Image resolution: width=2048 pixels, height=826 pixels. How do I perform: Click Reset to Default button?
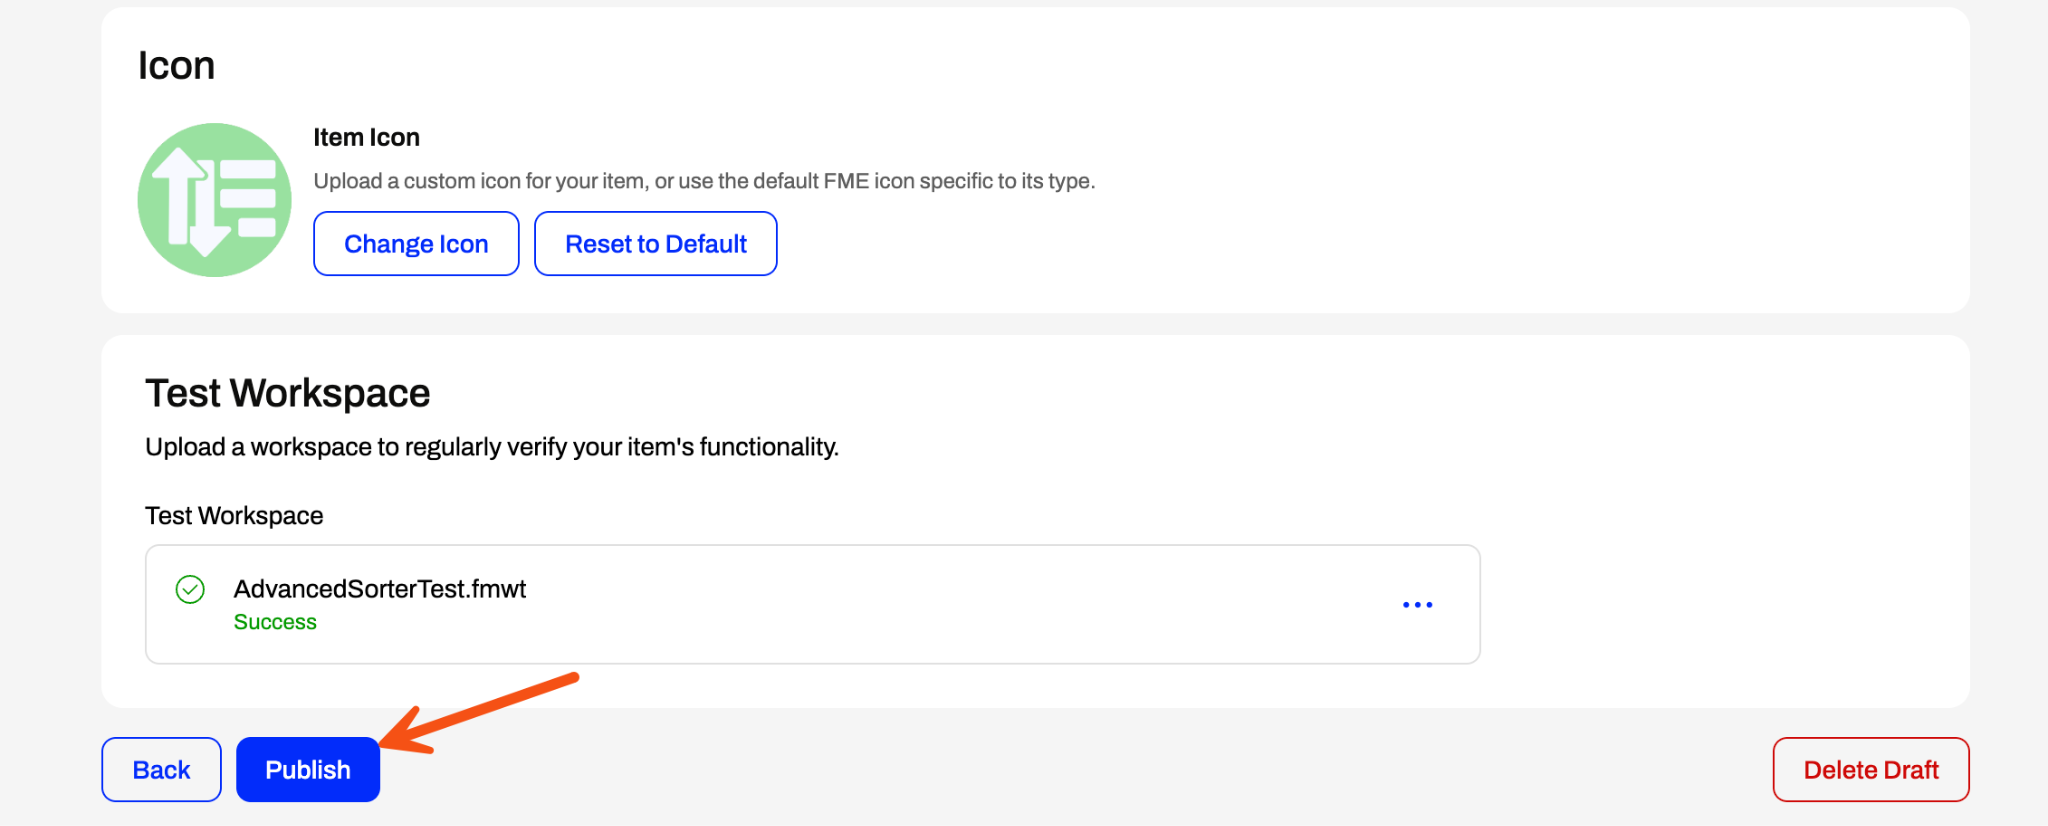point(656,243)
